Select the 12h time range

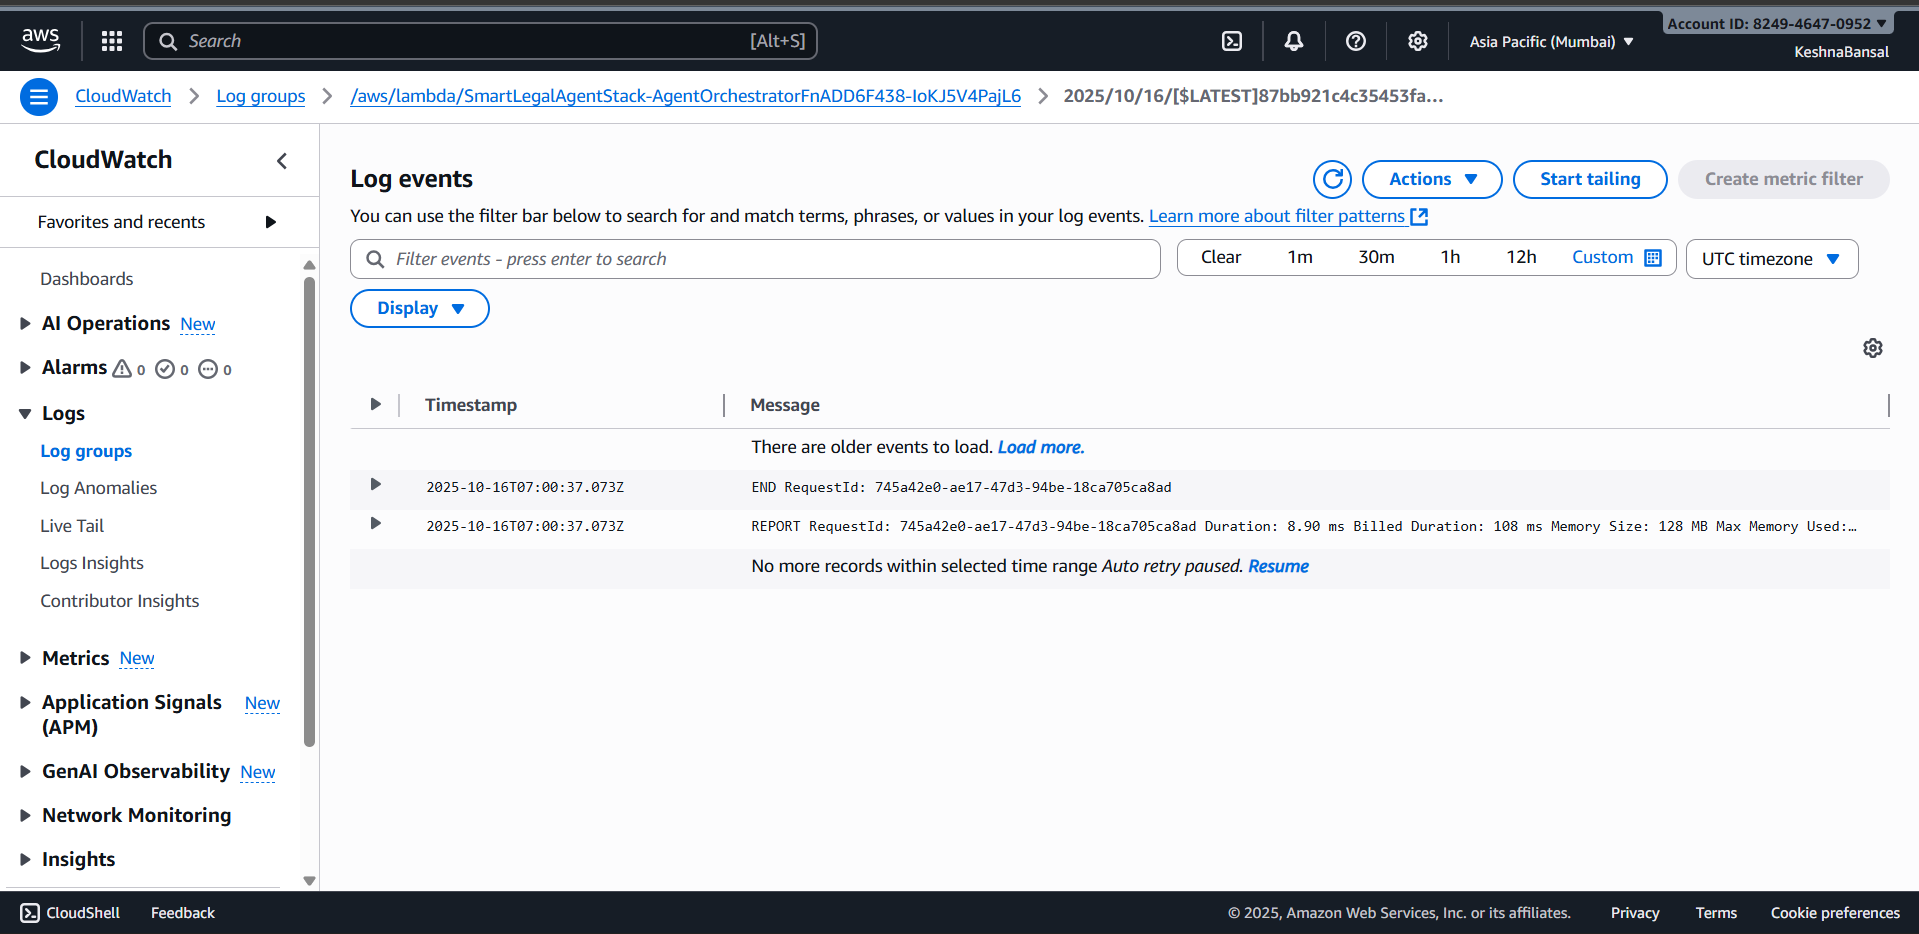click(1521, 257)
